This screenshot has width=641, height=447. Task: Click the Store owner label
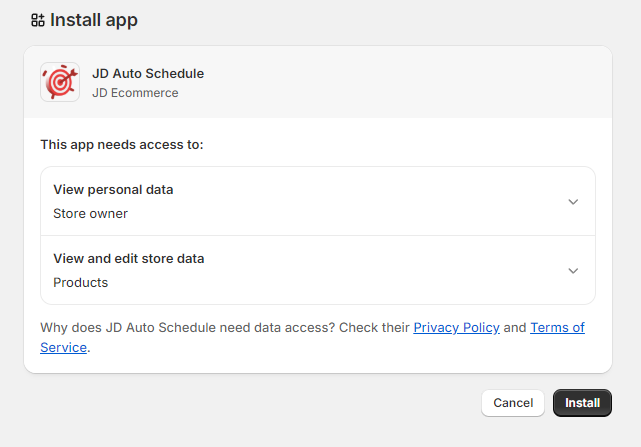(90, 213)
